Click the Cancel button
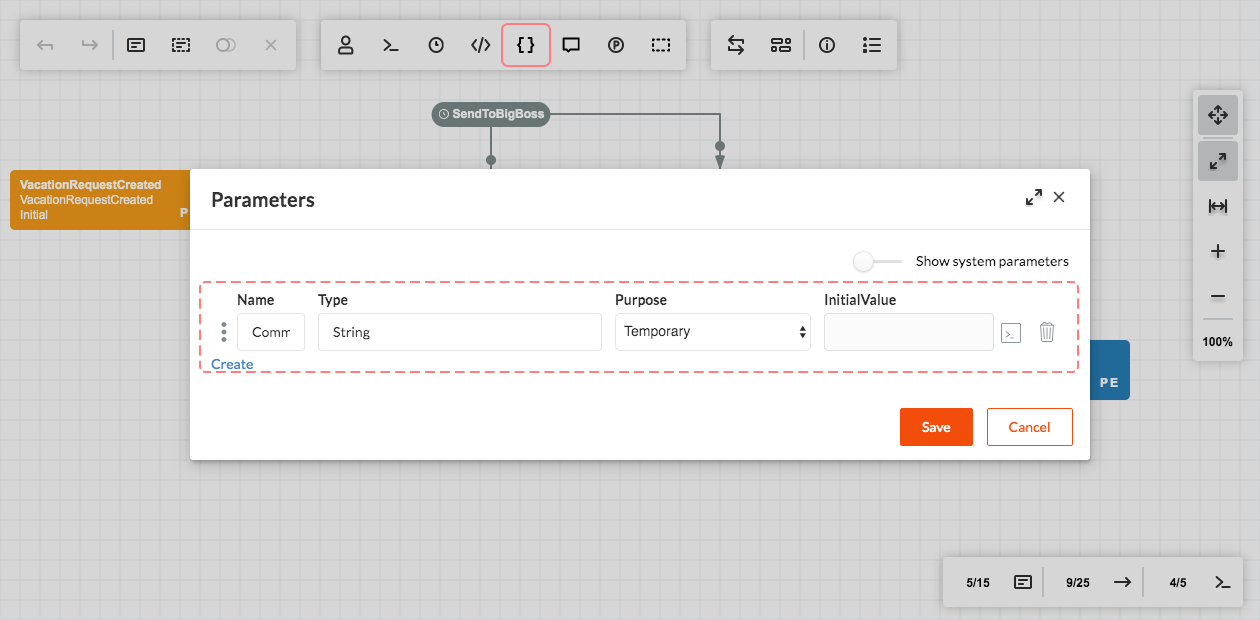The width and height of the screenshot is (1260, 620). [1029, 427]
